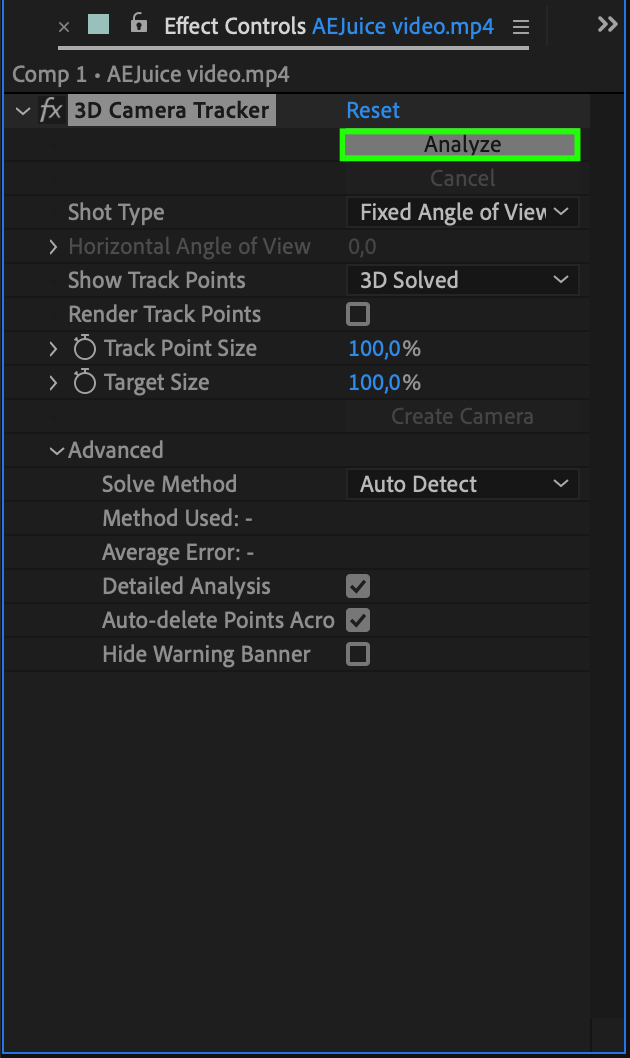Screen dimensions: 630x1058
Task: Toggle the panel lock icon
Action: (x=138, y=24)
